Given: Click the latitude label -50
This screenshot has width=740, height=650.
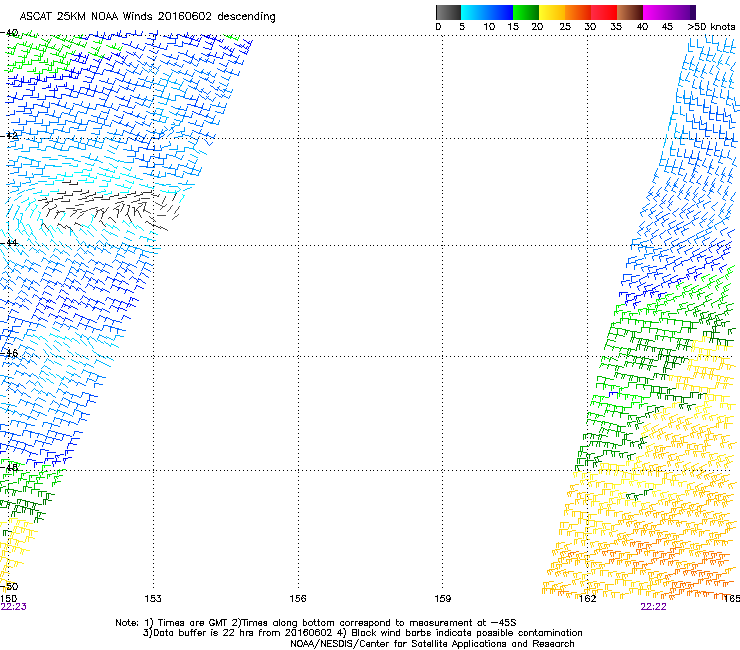Looking at the screenshot, I should tap(9, 586).
